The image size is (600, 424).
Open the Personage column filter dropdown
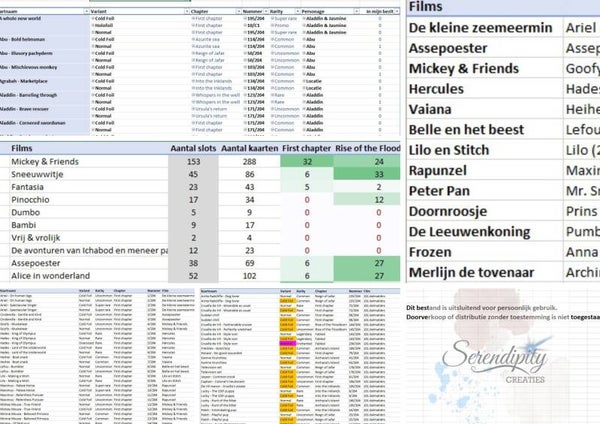pos(356,11)
